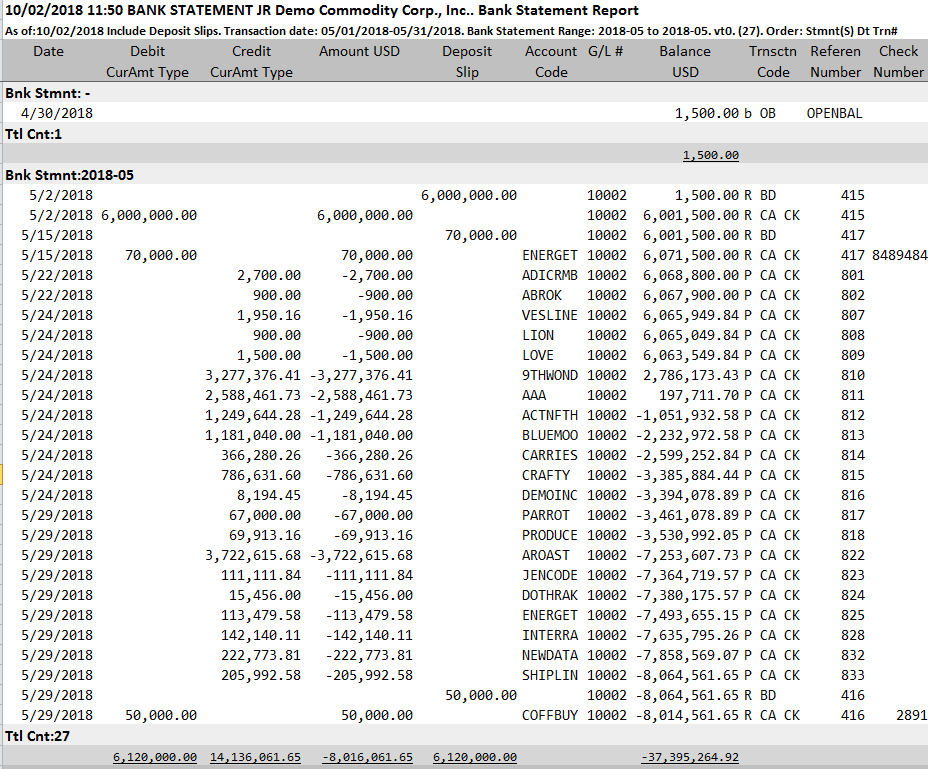
Task: Click the CARRIES account code
Action: point(549,456)
